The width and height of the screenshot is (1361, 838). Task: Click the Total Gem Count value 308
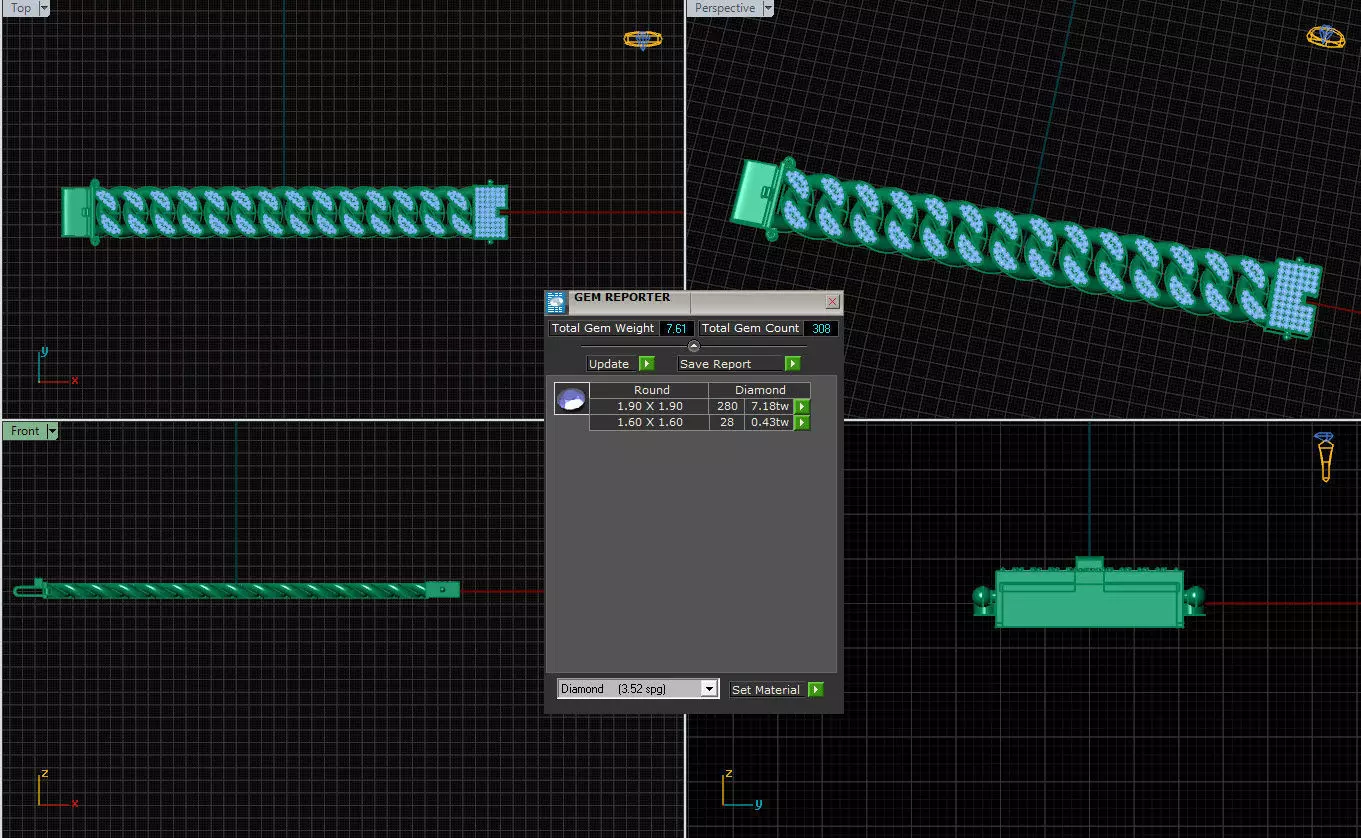(x=822, y=328)
